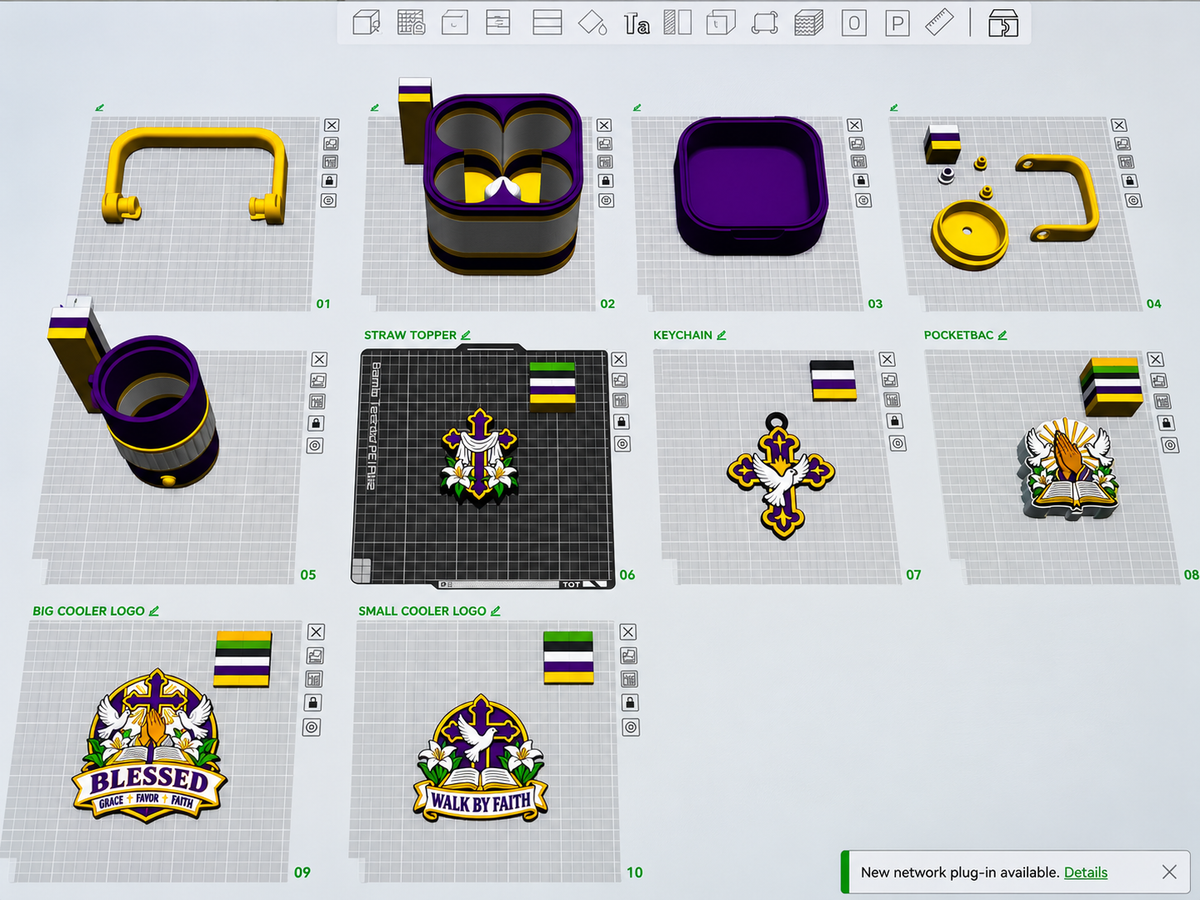Click the SMALL COOLER LOGO plate name

click(422, 611)
